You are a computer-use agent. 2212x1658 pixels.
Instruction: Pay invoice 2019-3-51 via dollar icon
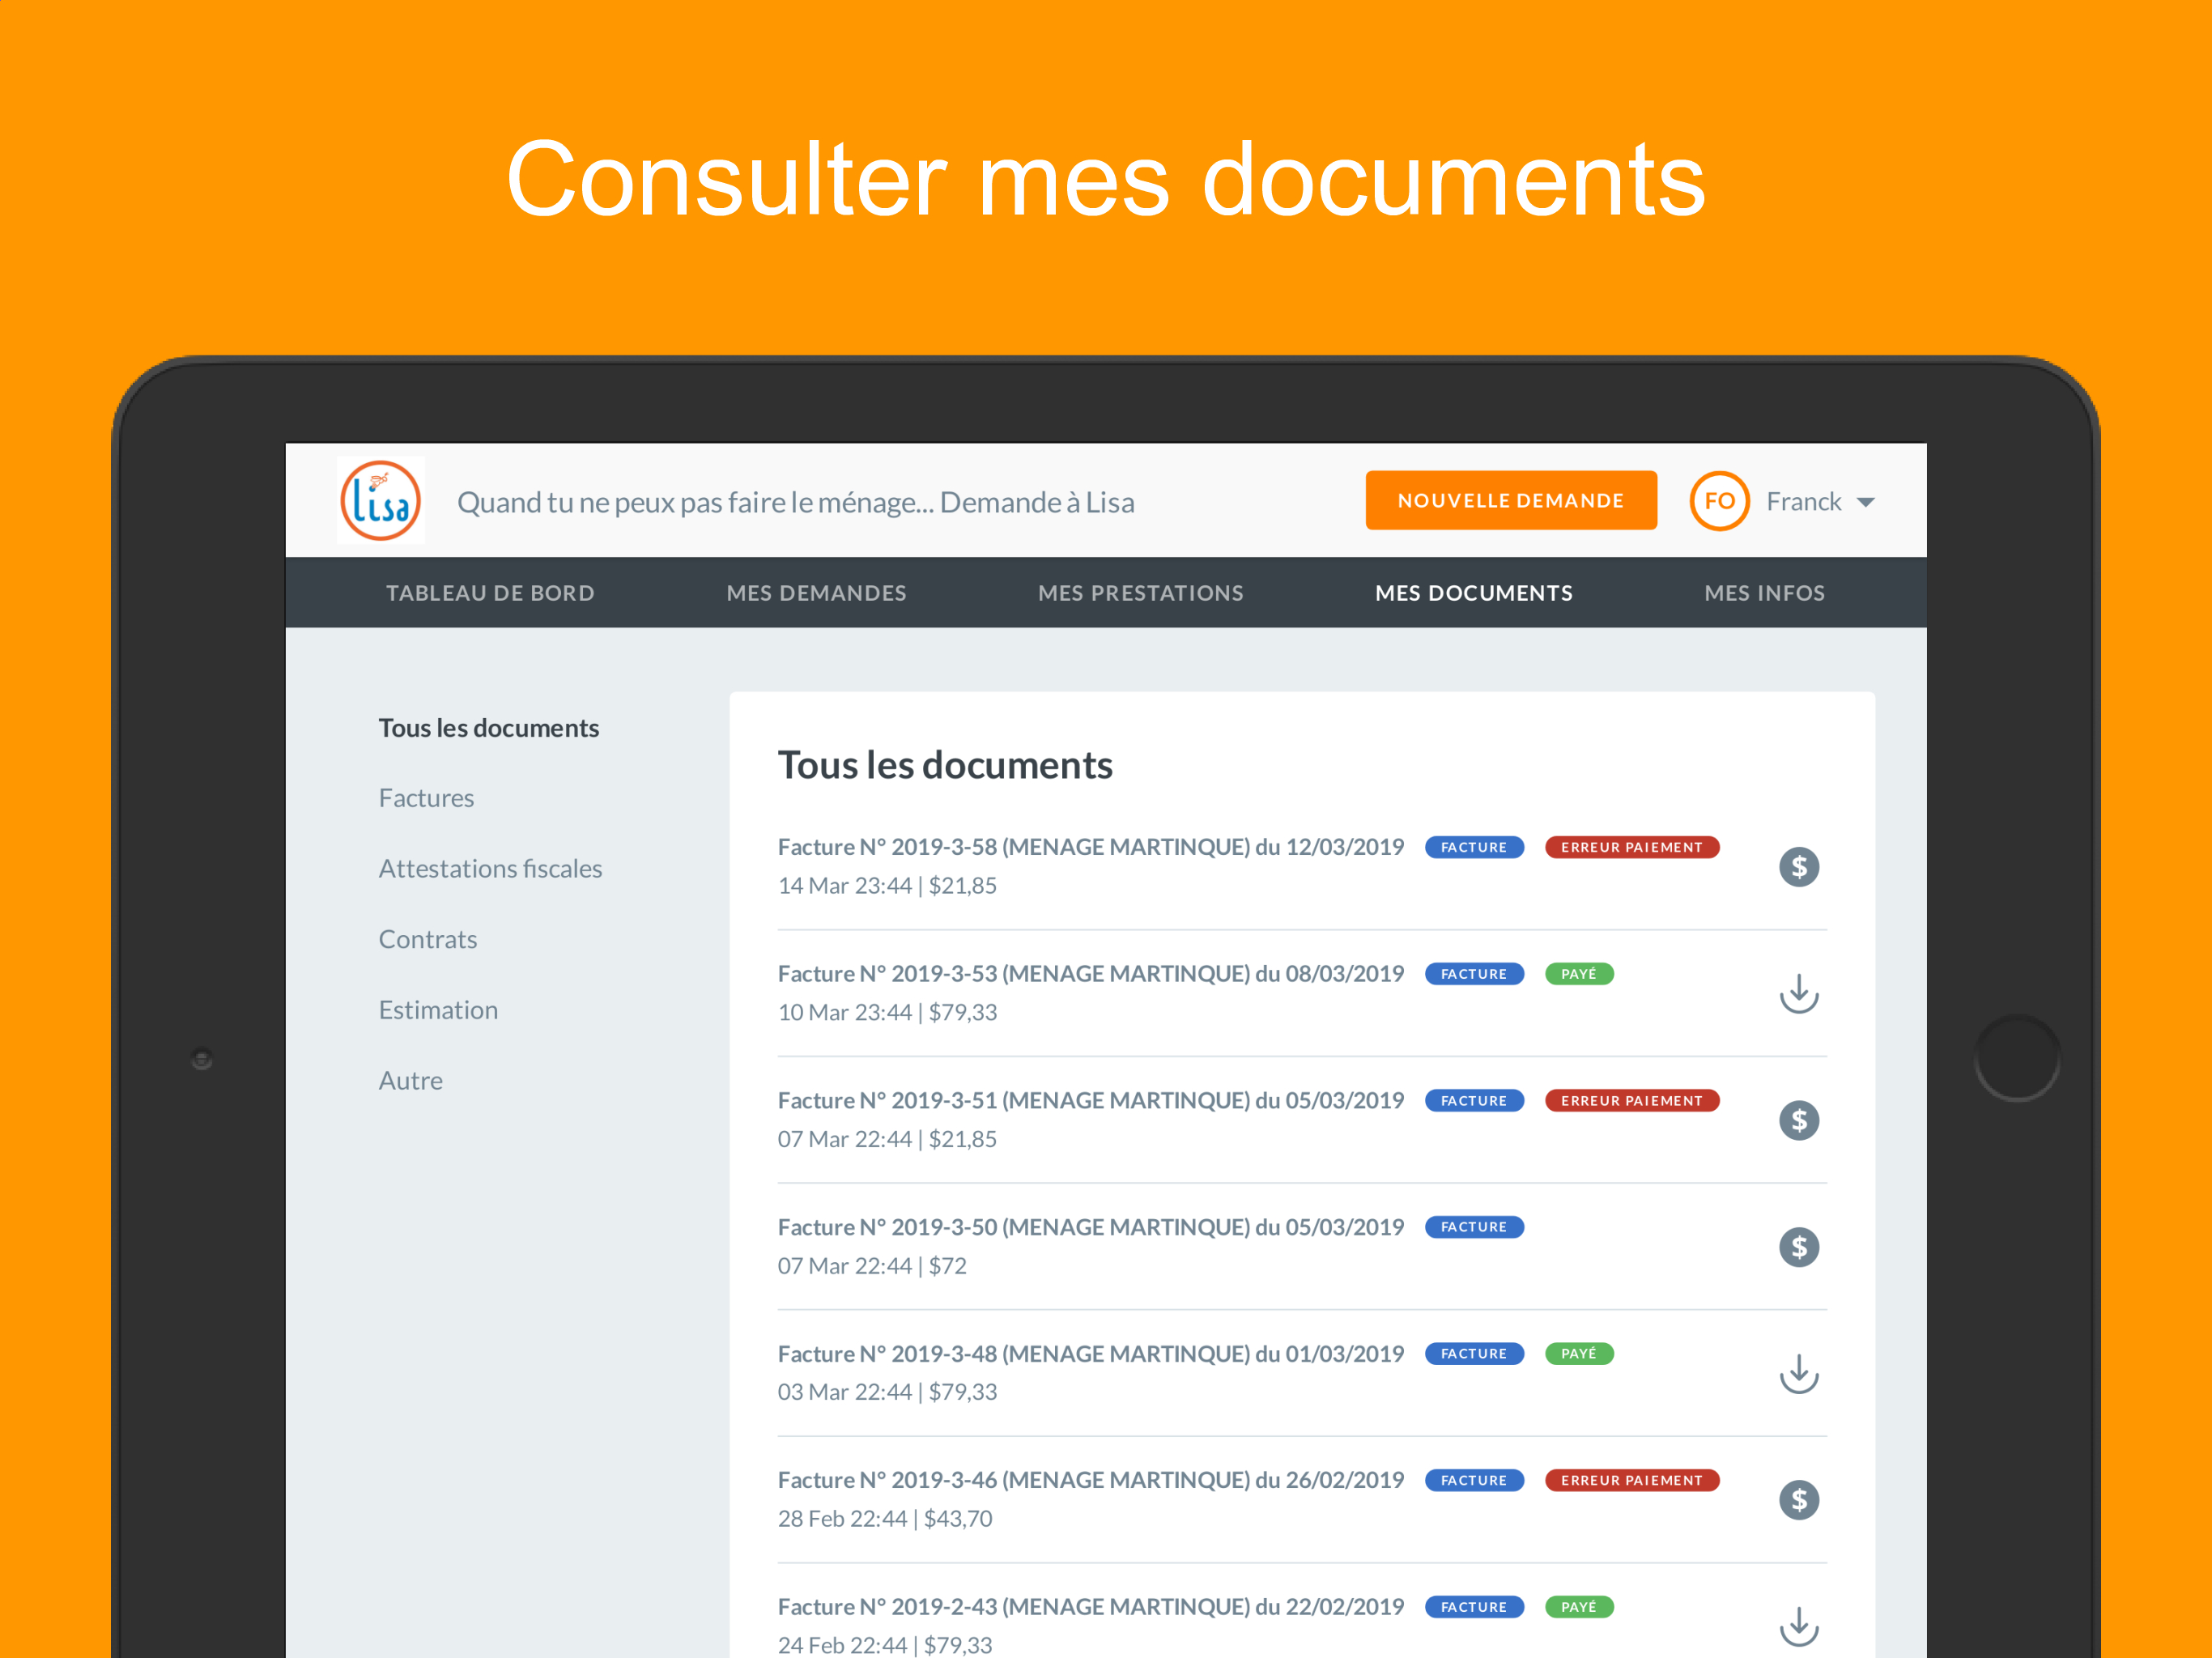pyautogui.click(x=1798, y=1120)
